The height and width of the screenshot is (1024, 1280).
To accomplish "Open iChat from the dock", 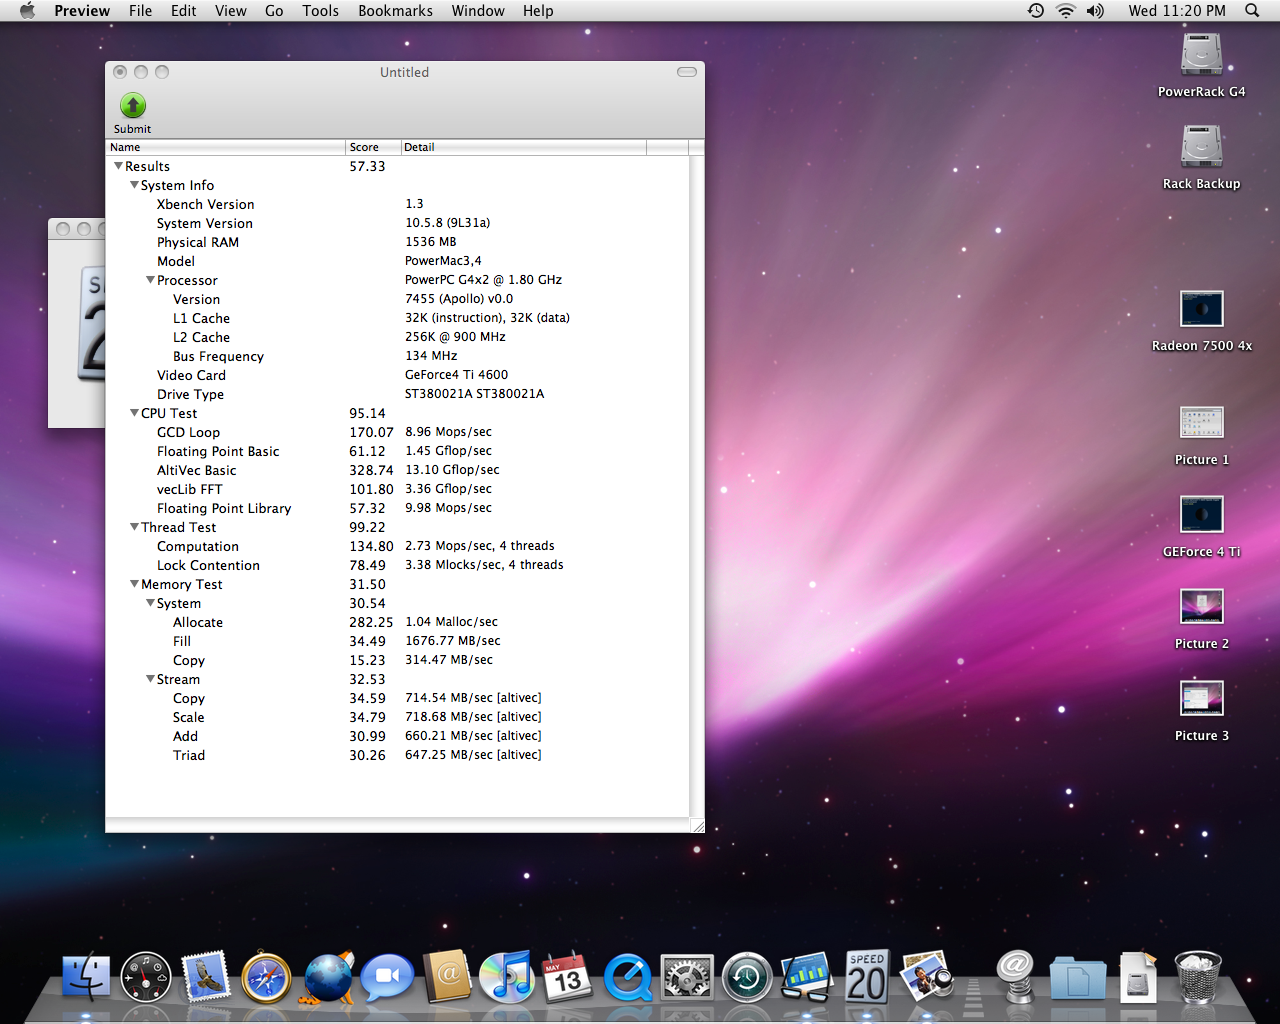I will 387,977.
